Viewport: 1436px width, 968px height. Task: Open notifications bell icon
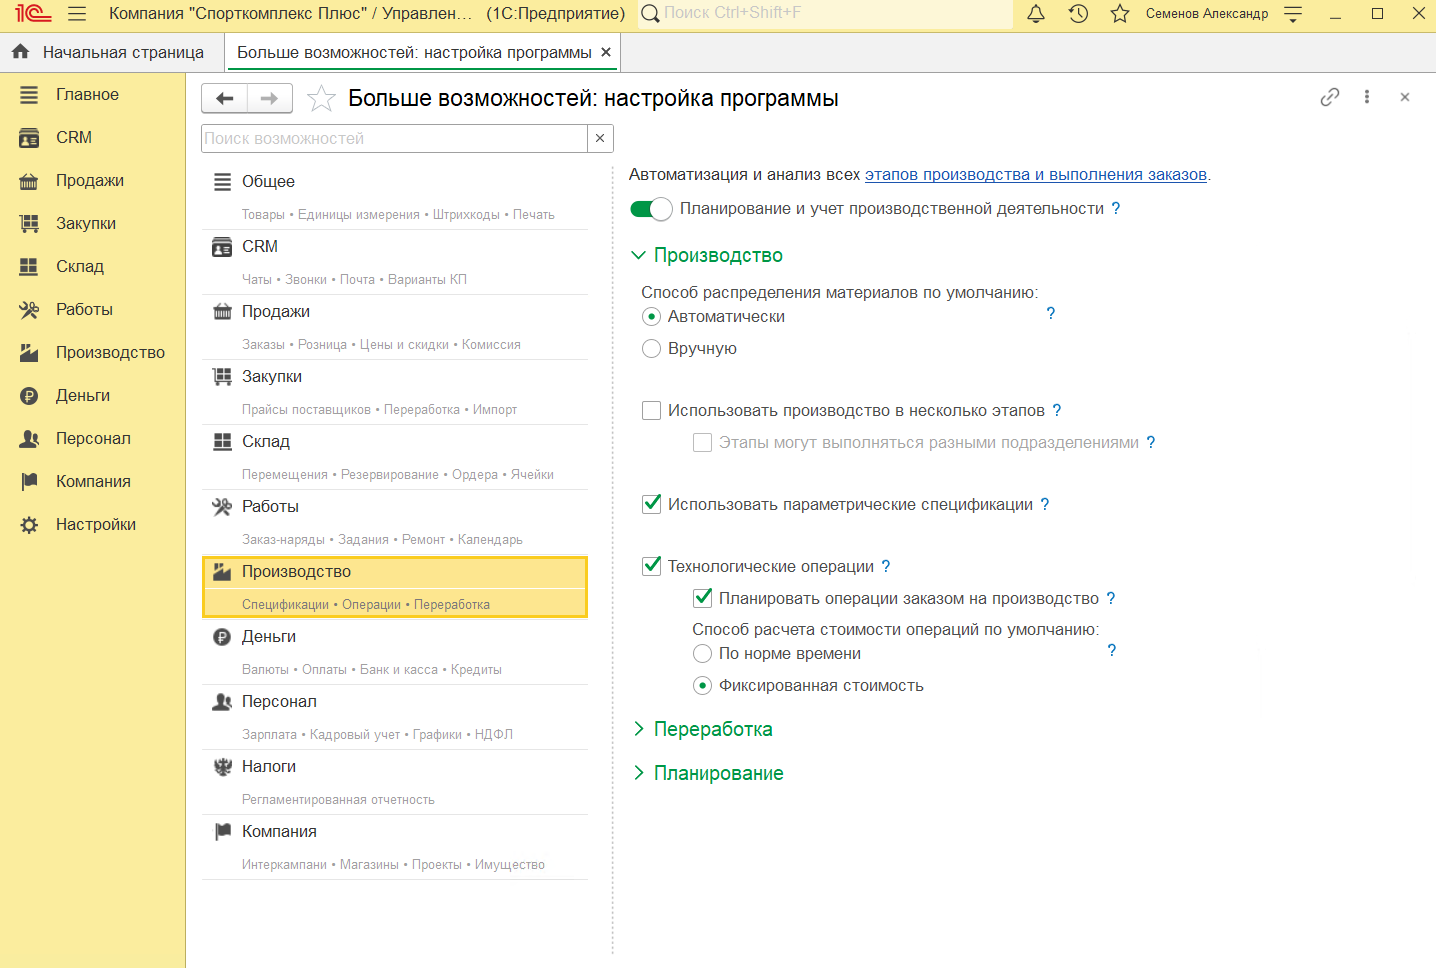(1036, 14)
